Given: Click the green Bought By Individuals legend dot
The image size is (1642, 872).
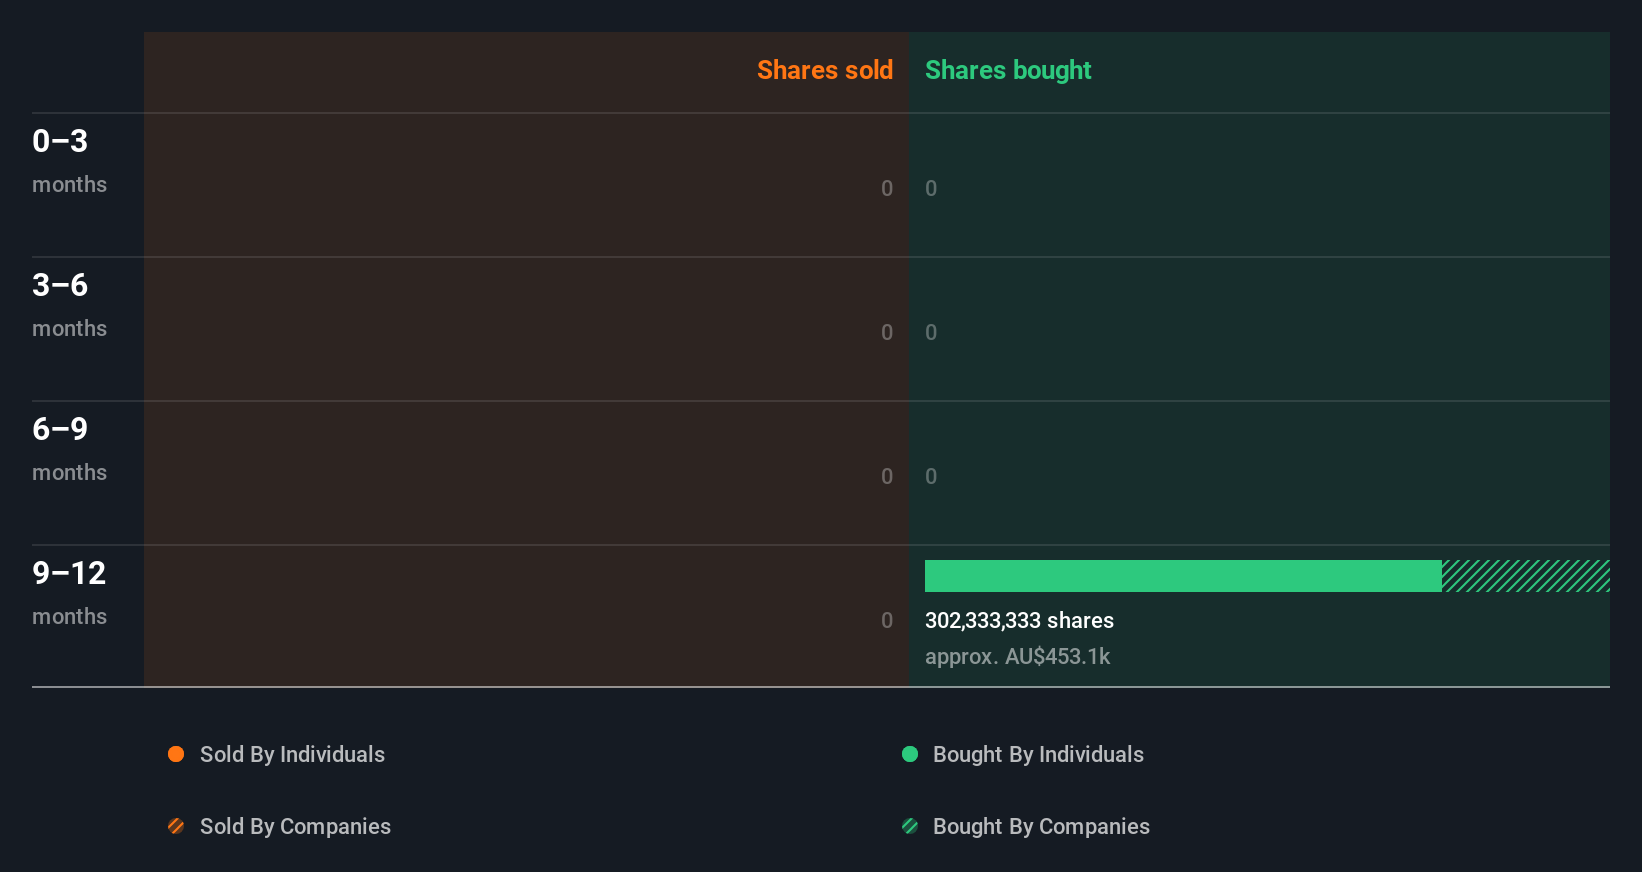Looking at the screenshot, I should (x=910, y=754).
